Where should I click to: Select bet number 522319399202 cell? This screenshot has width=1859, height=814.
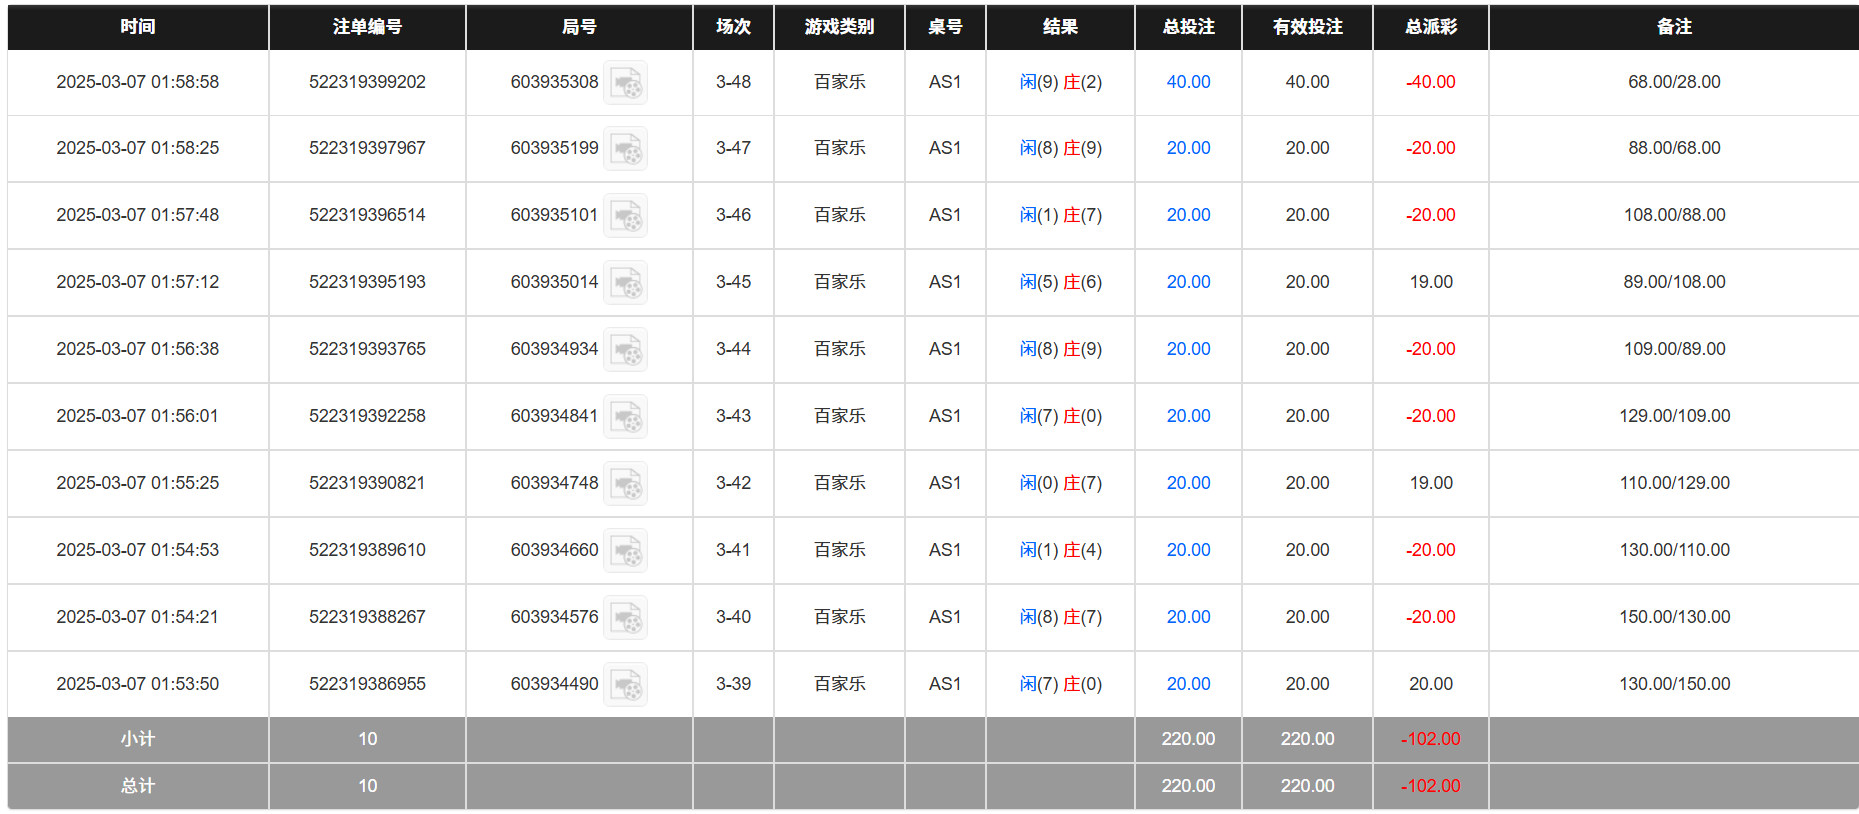point(367,82)
